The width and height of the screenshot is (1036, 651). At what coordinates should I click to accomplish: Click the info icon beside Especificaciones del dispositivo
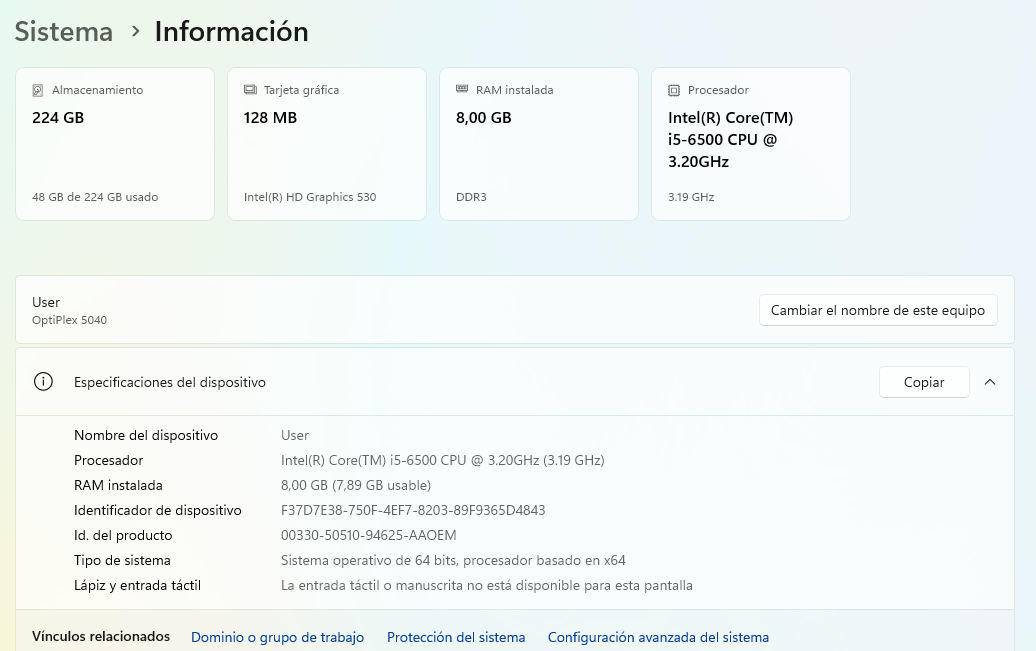click(x=43, y=382)
